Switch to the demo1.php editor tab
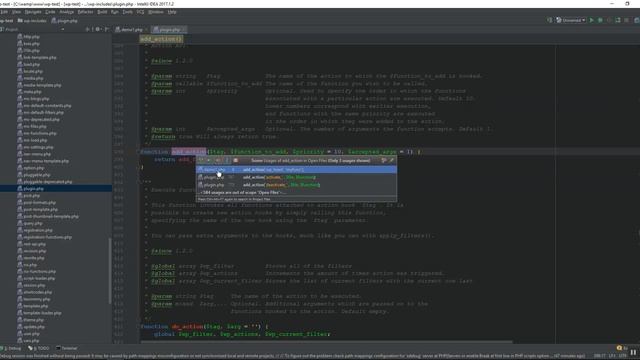 pyautogui.click(x=132, y=30)
